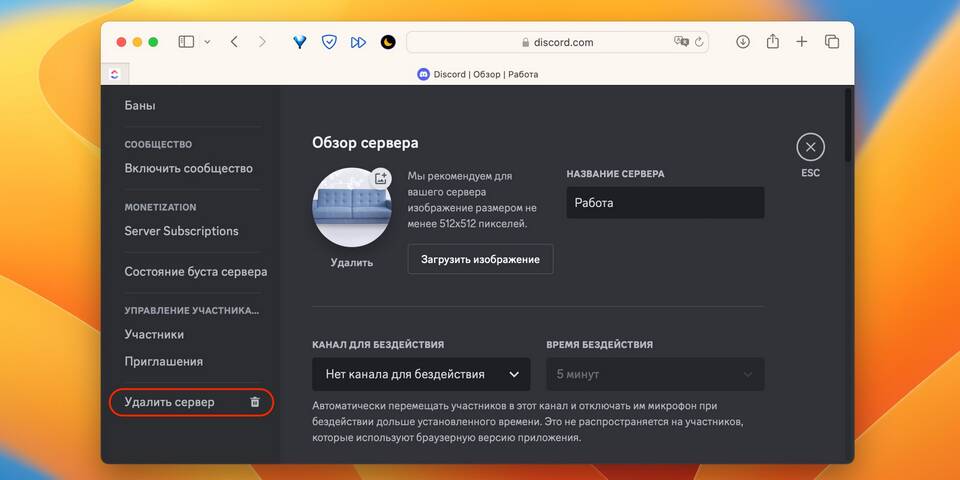This screenshot has width=960, height=480.
Task: Reload the page using refresh icon
Action: coord(699,42)
